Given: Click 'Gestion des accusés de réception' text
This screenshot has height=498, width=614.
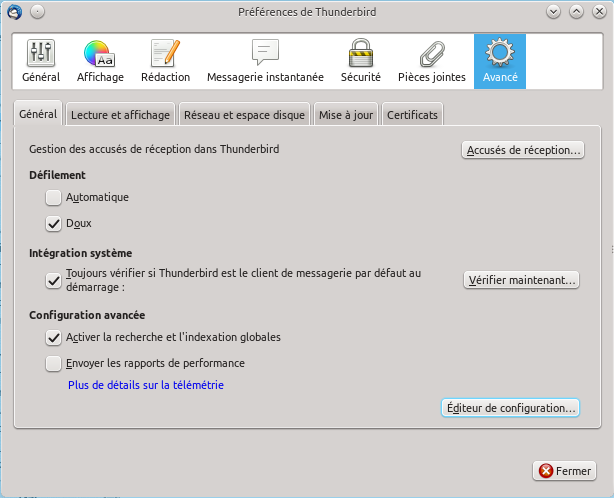Looking at the screenshot, I should 154,149.
